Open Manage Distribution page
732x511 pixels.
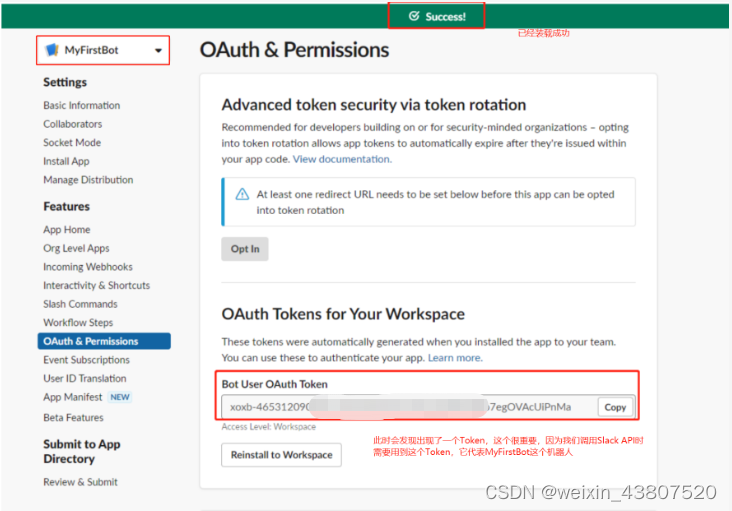(x=88, y=180)
